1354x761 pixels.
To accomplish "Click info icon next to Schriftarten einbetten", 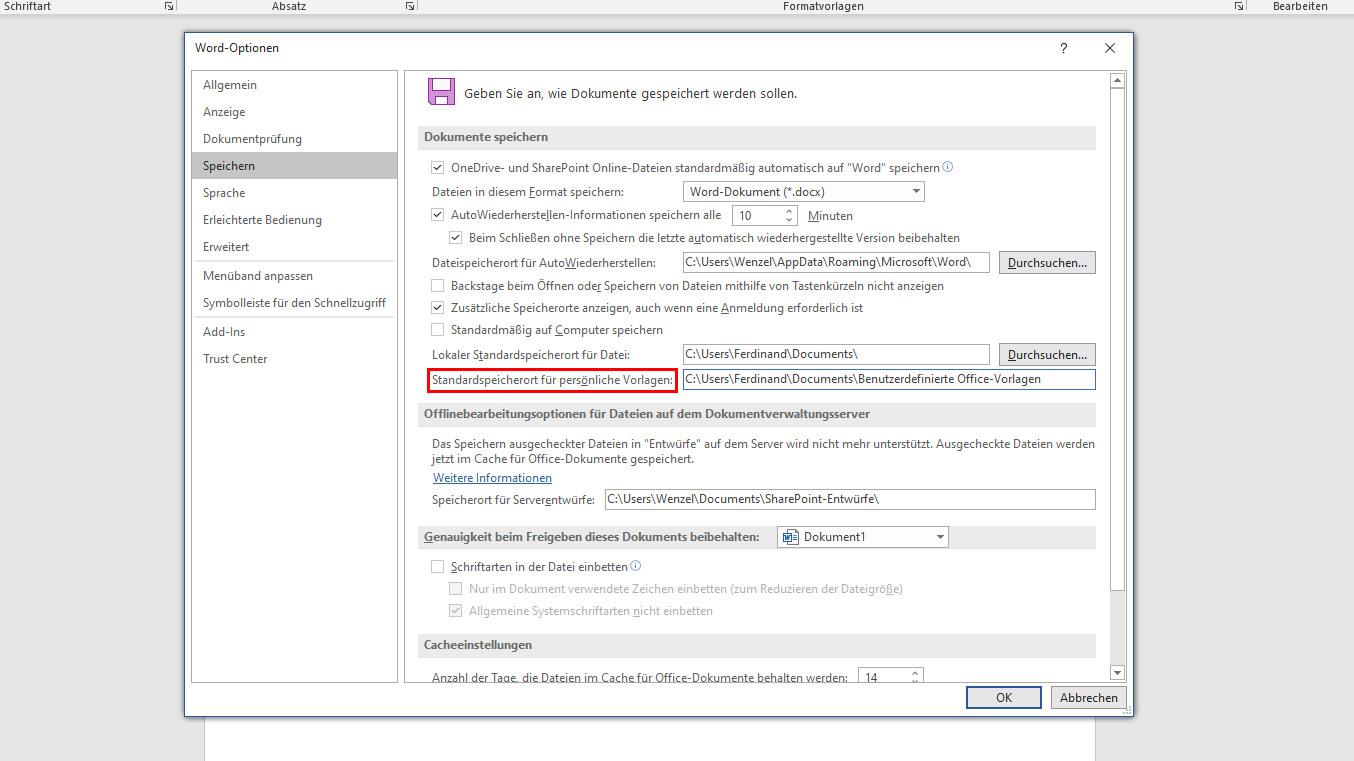I will [x=636, y=566].
